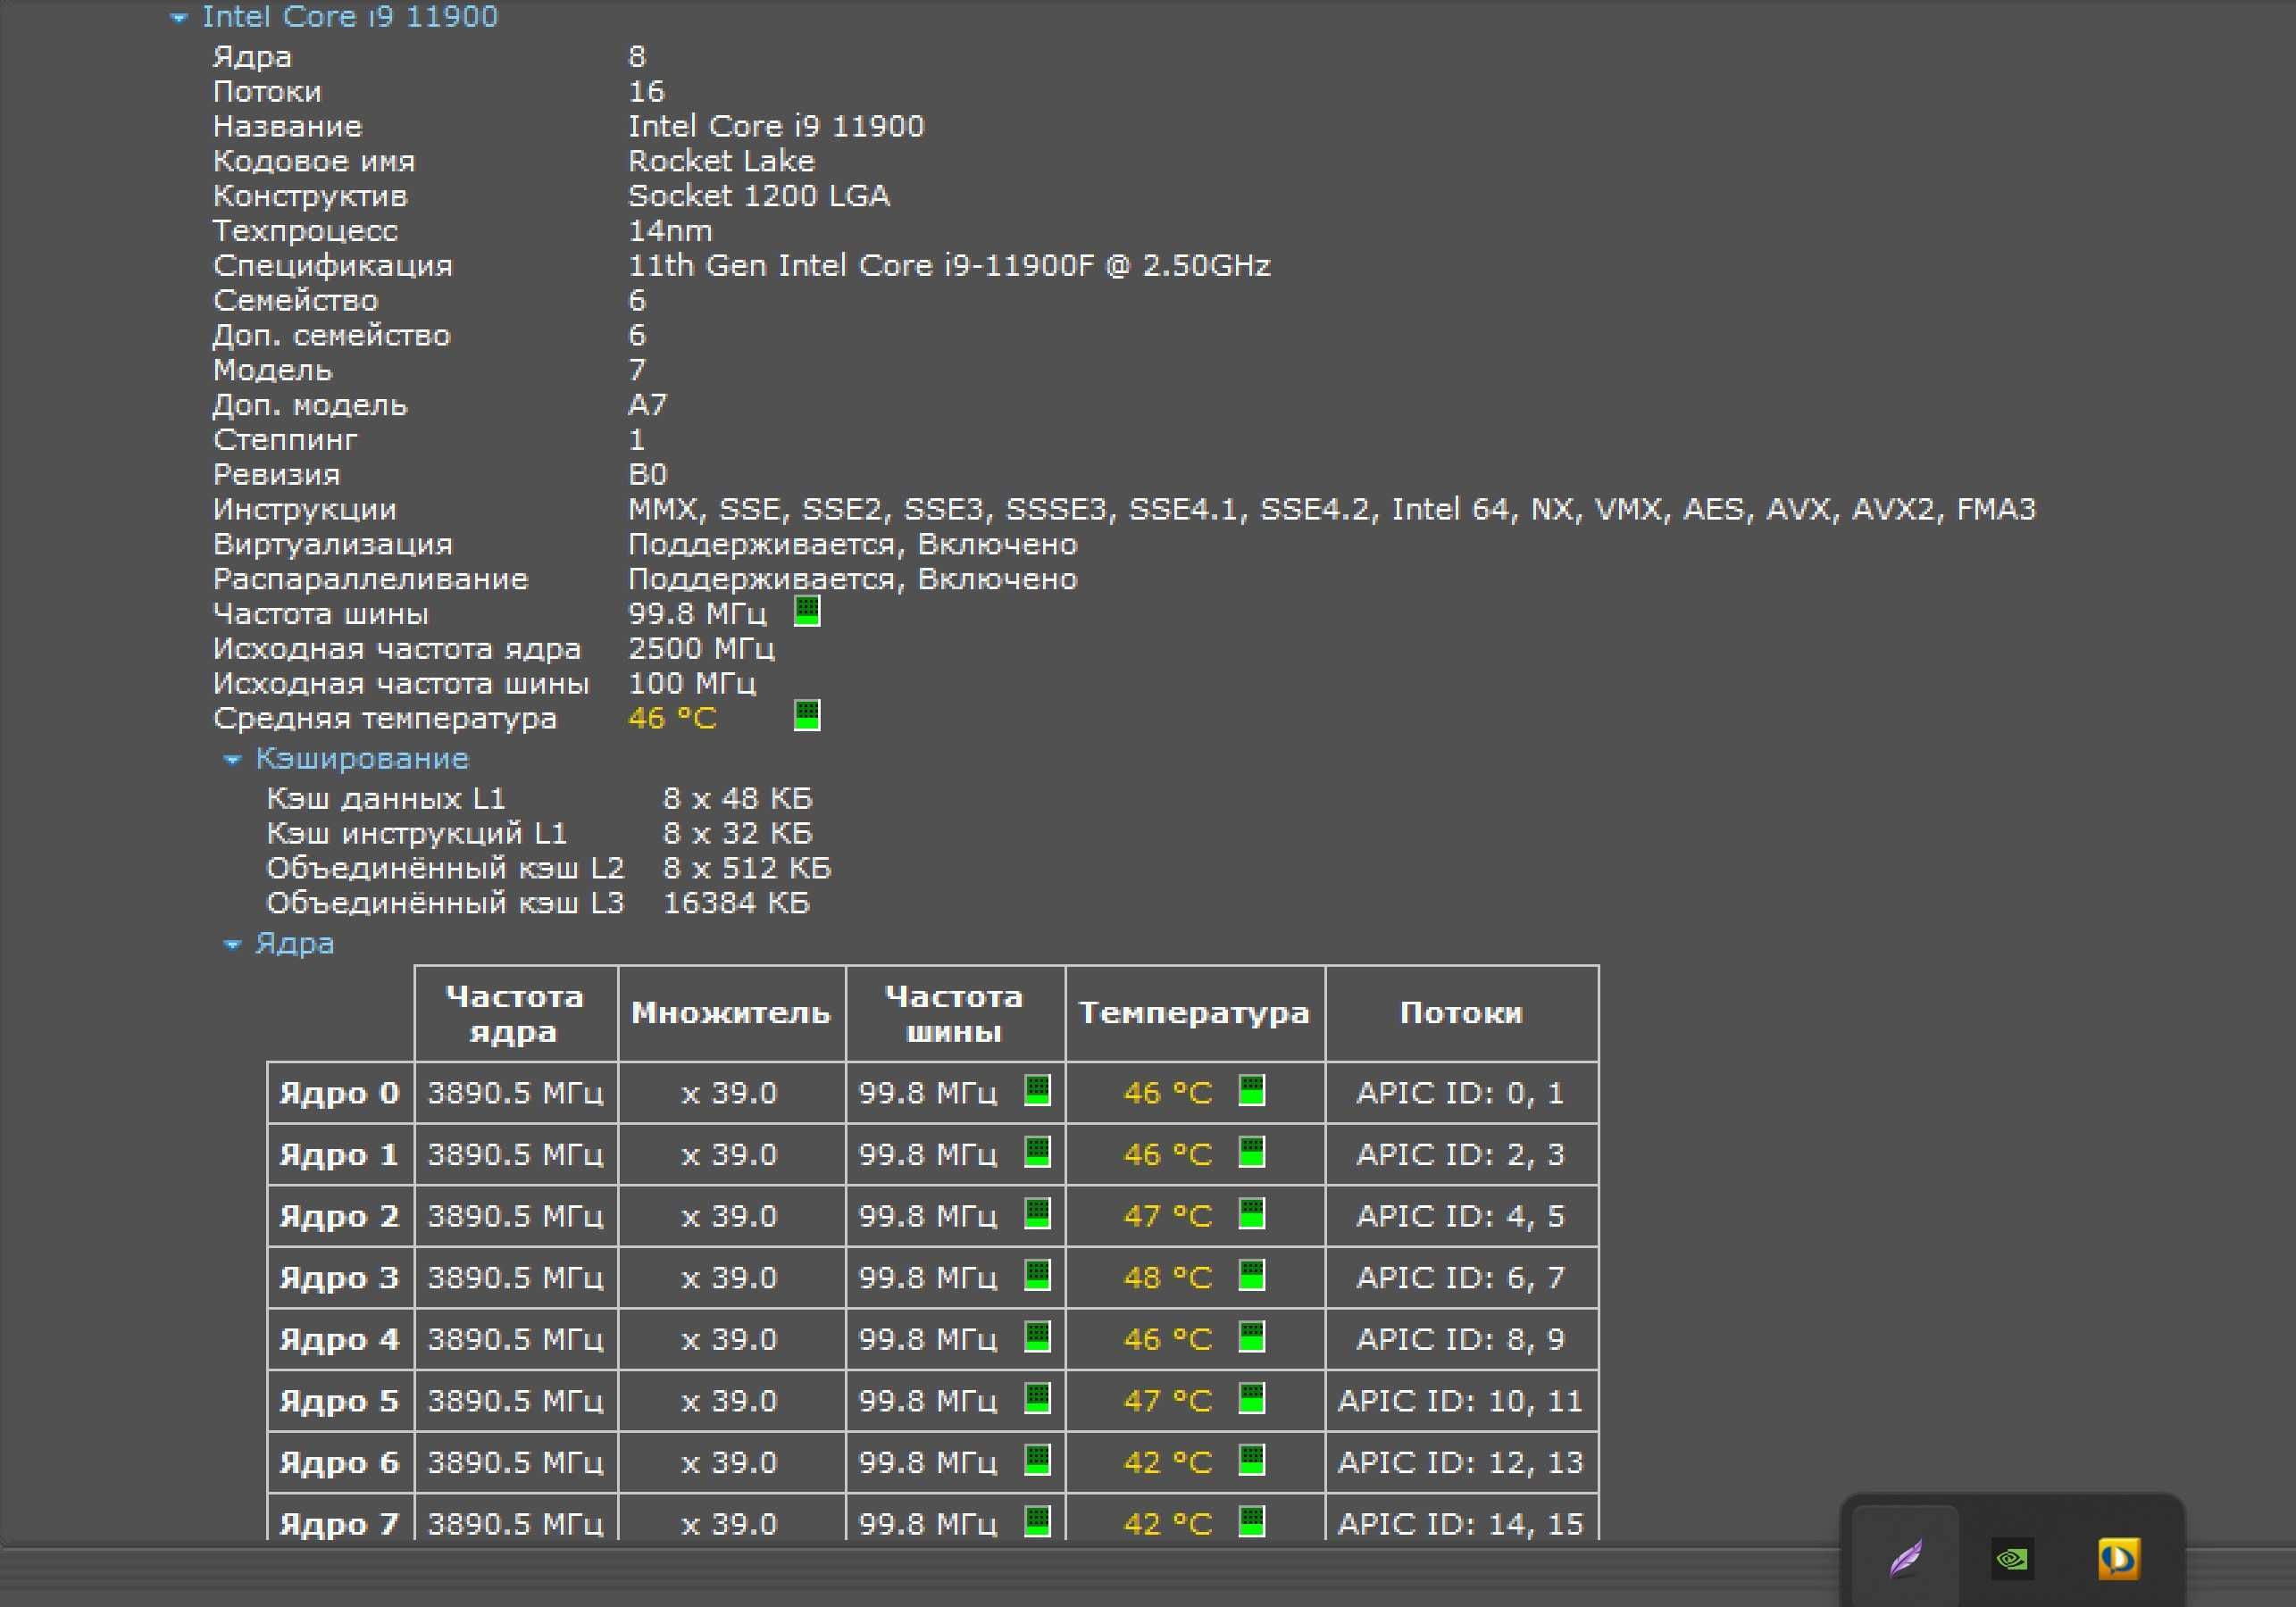Screen dimensions: 2296x1607
Task: Click the 14nm Техпроцесс value
Action: [x=670, y=231]
